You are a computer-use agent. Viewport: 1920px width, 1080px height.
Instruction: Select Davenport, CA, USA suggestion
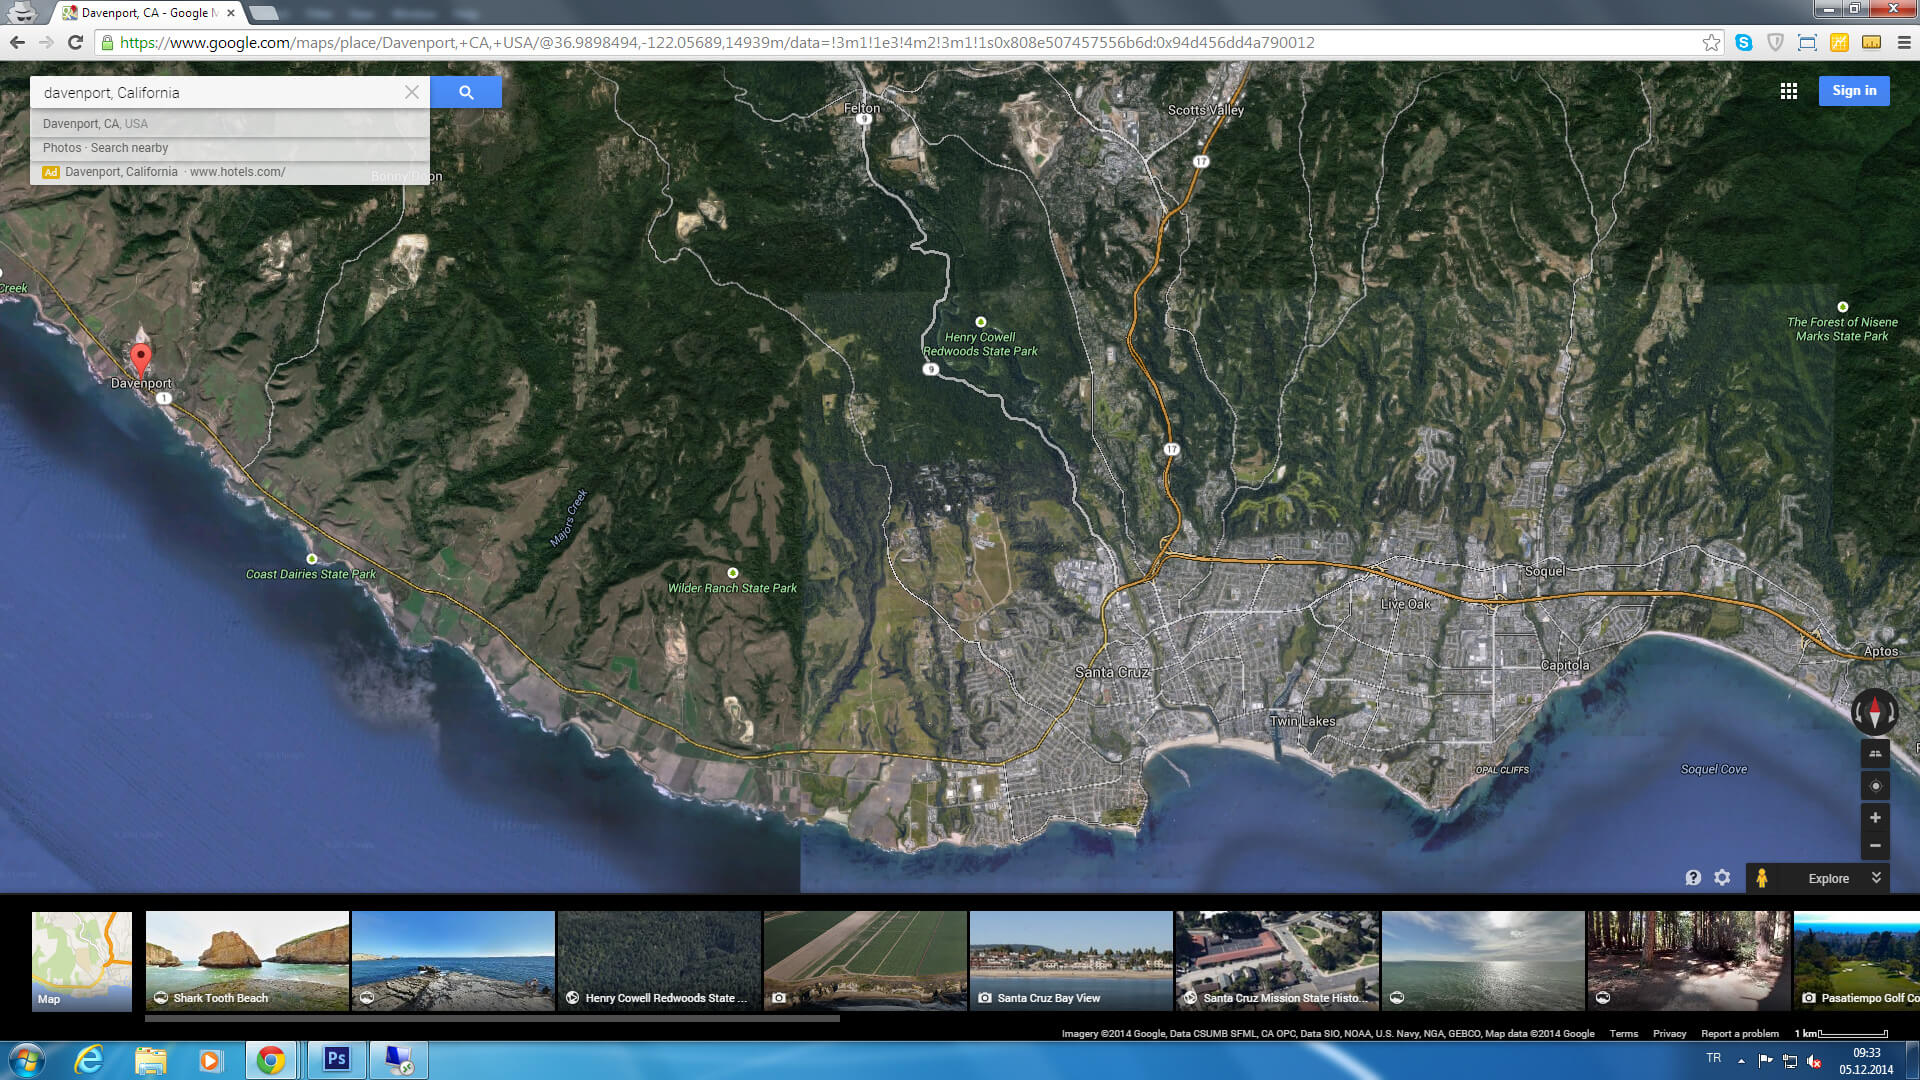tap(95, 124)
